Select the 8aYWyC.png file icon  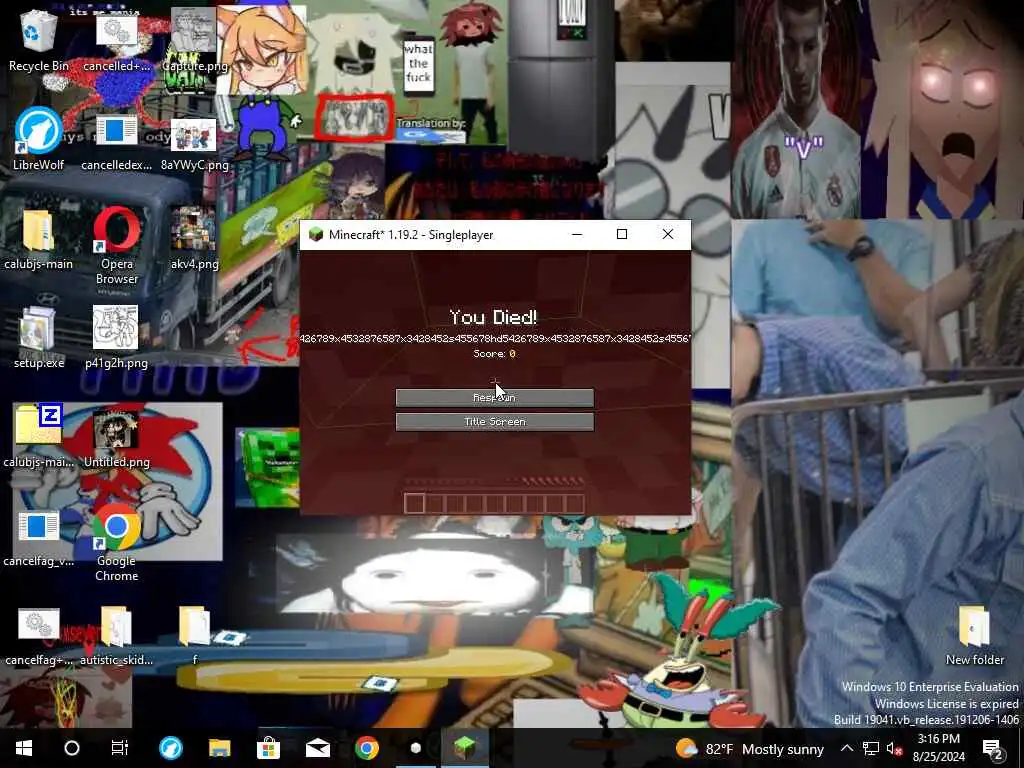pos(194,144)
